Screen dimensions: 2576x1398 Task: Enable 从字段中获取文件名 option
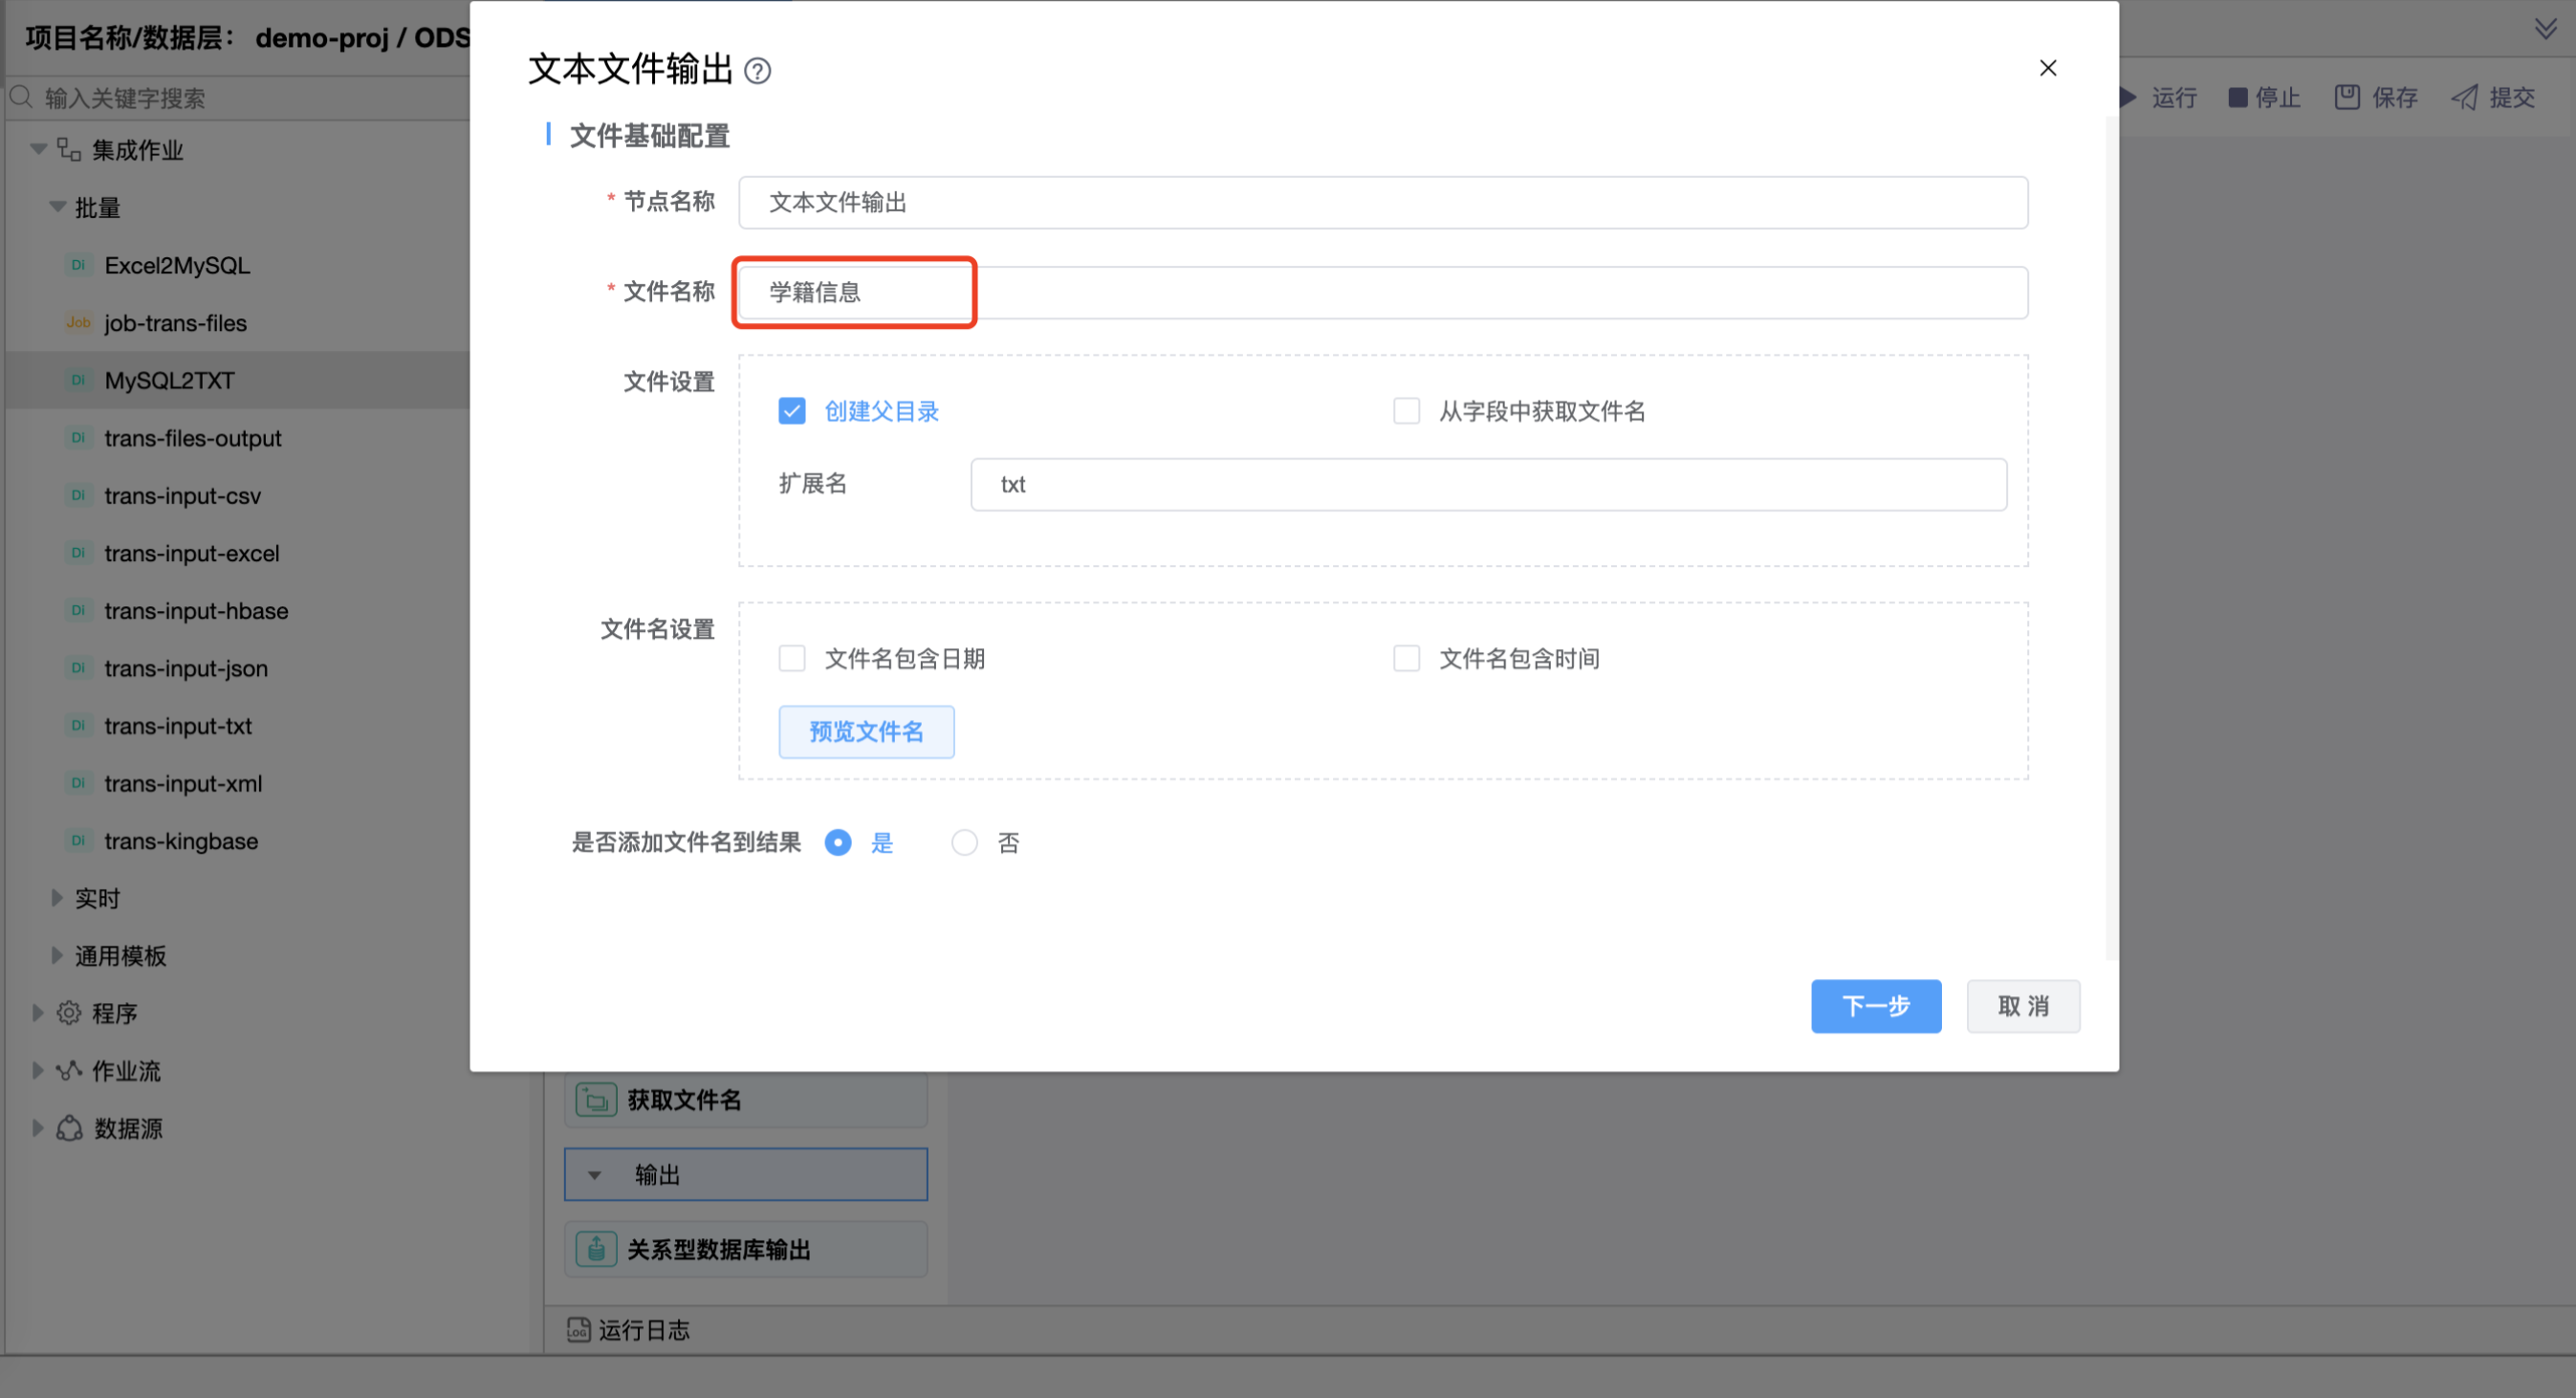click(1407, 411)
